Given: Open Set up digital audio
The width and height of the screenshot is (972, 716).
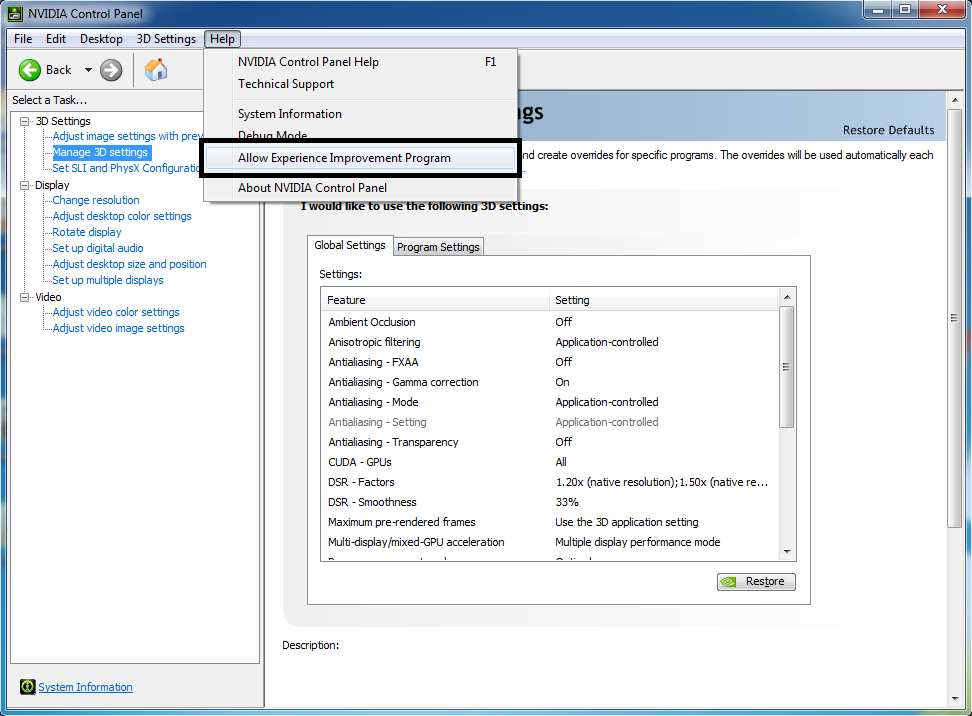Looking at the screenshot, I should click(98, 249).
